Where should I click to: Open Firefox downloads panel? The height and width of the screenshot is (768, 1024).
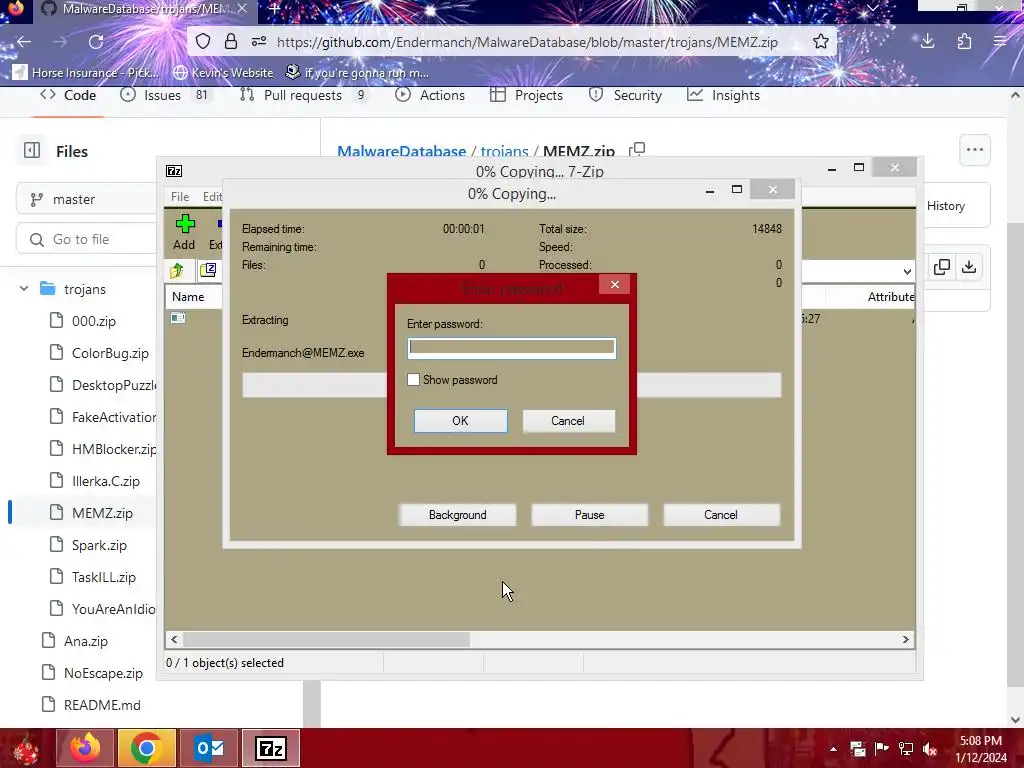click(x=927, y=42)
